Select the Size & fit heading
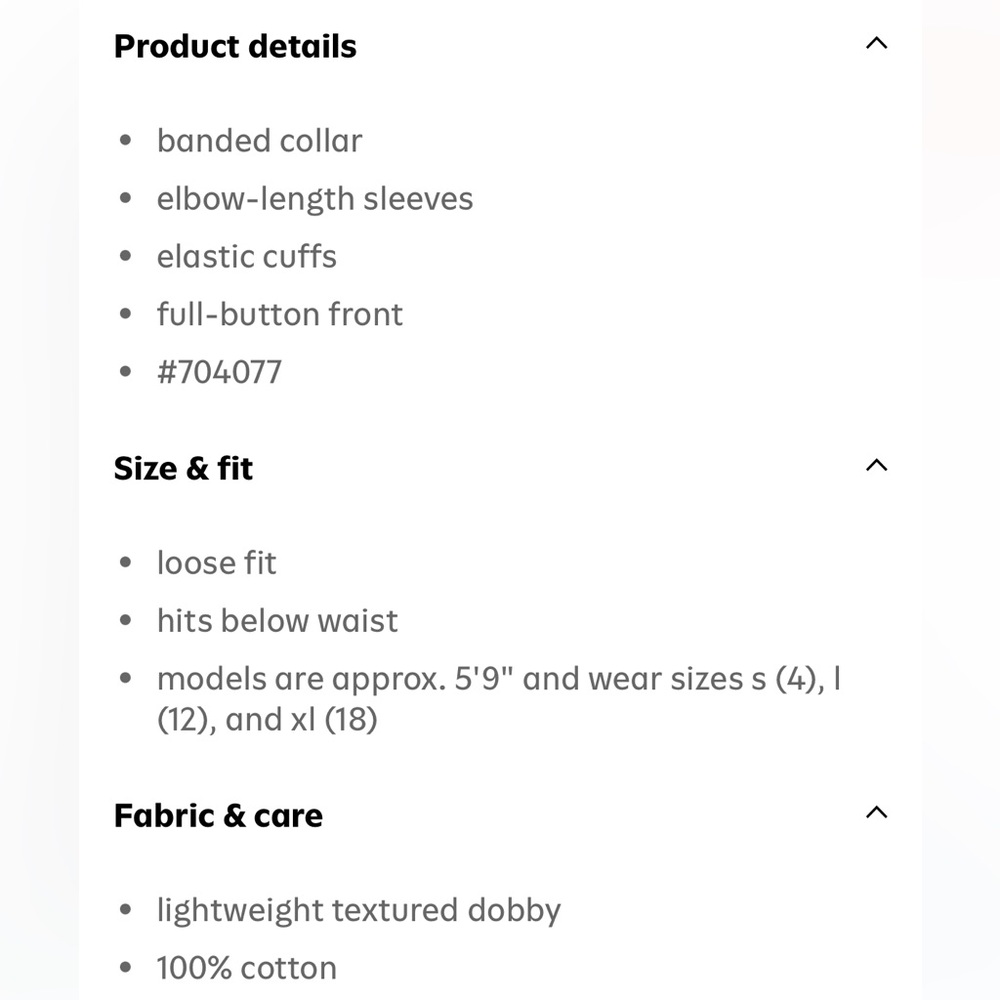Viewport: 1000px width, 1000px height. click(183, 468)
